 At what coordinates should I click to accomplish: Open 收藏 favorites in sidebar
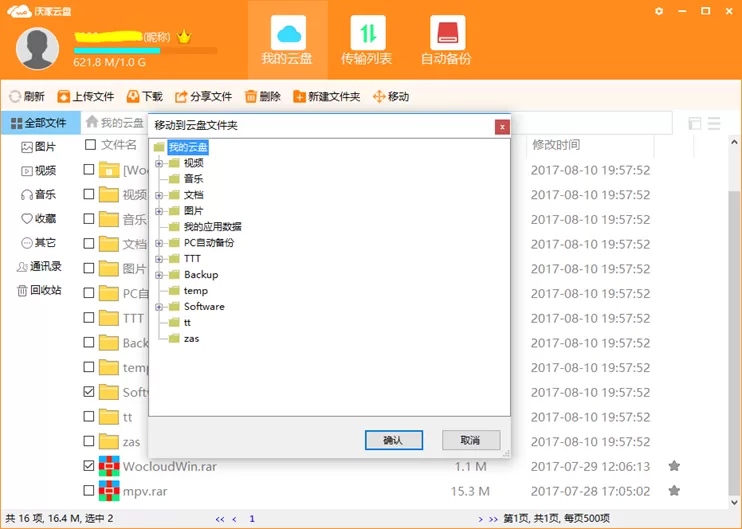(x=39, y=219)
